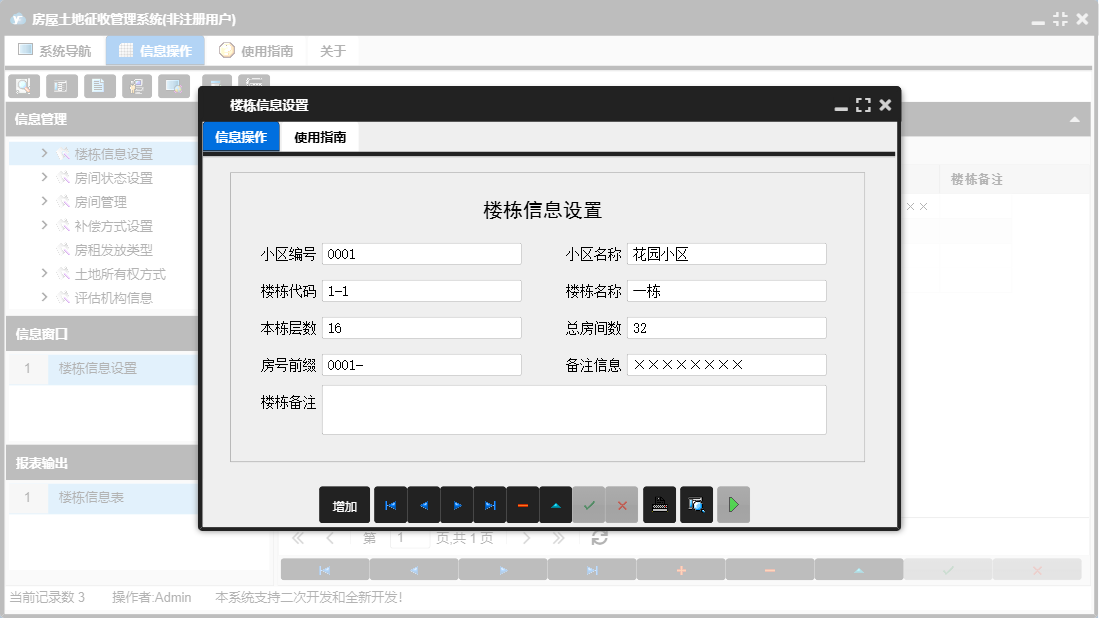
Task: Go to the next record in dialog
Action: [x=456, y=506]
